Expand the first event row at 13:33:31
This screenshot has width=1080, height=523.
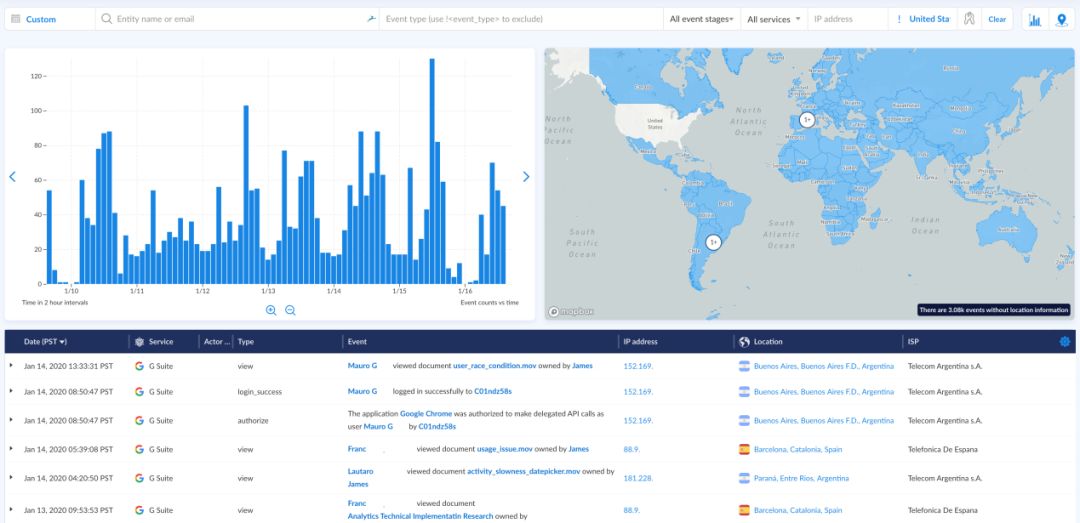point(12,366)
